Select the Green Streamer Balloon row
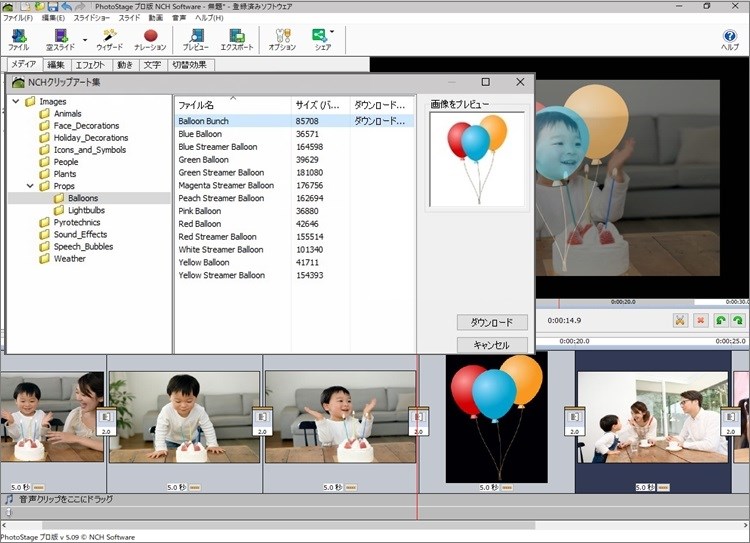 click(x=294, y=172)
